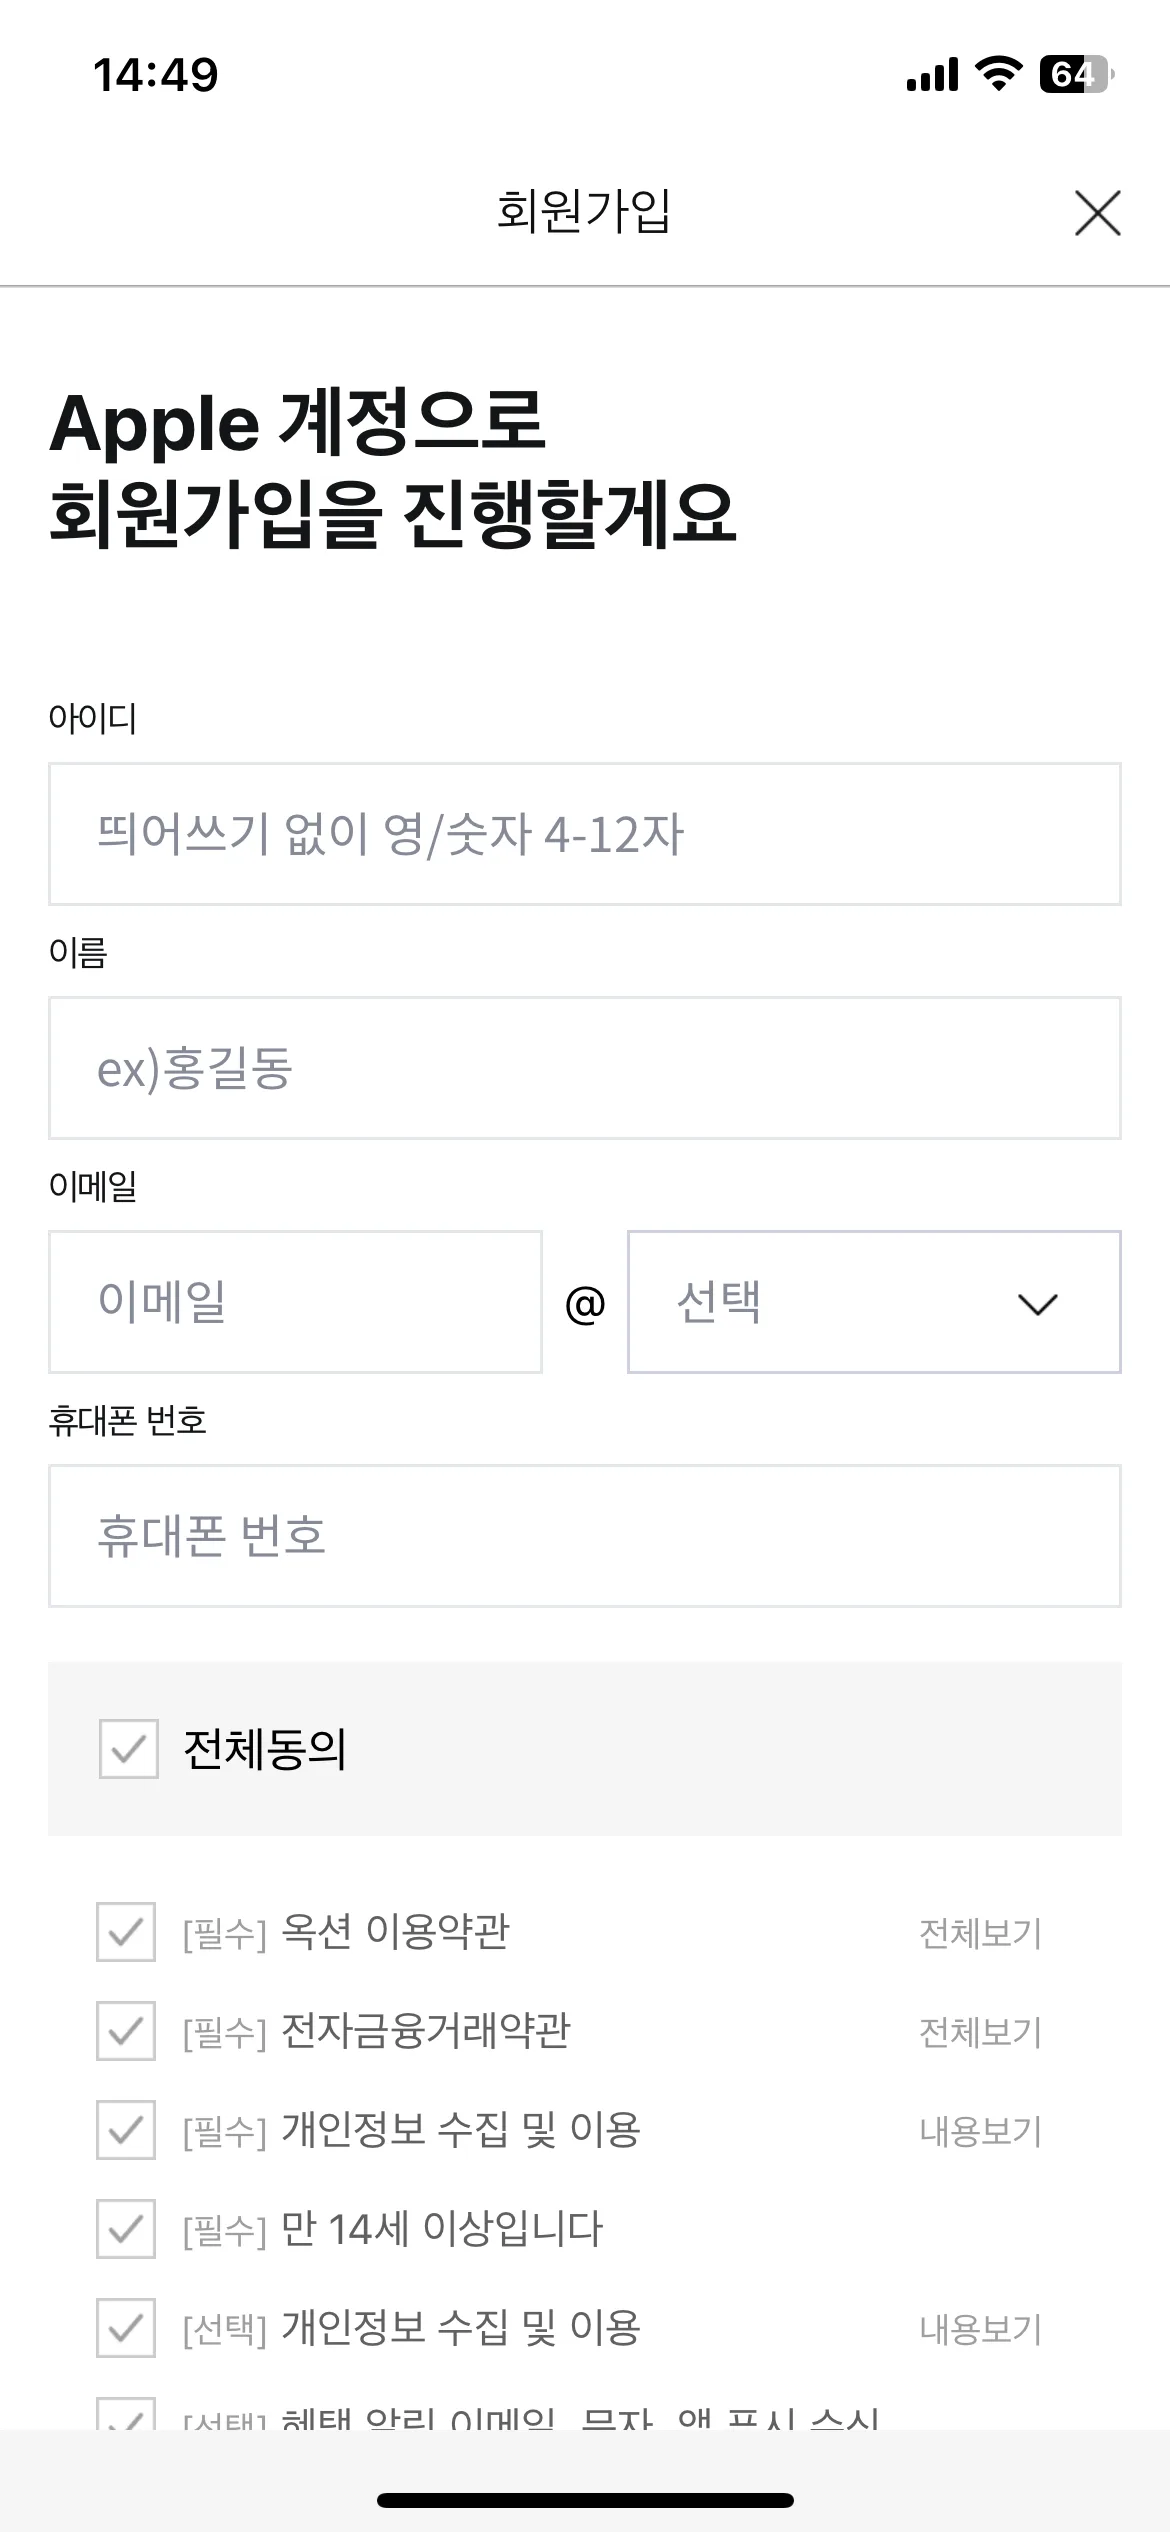Viewport: 1170px width, 2532px height.
Task: Close the 회원가입 signup screen
Action: coord(1097,213)
